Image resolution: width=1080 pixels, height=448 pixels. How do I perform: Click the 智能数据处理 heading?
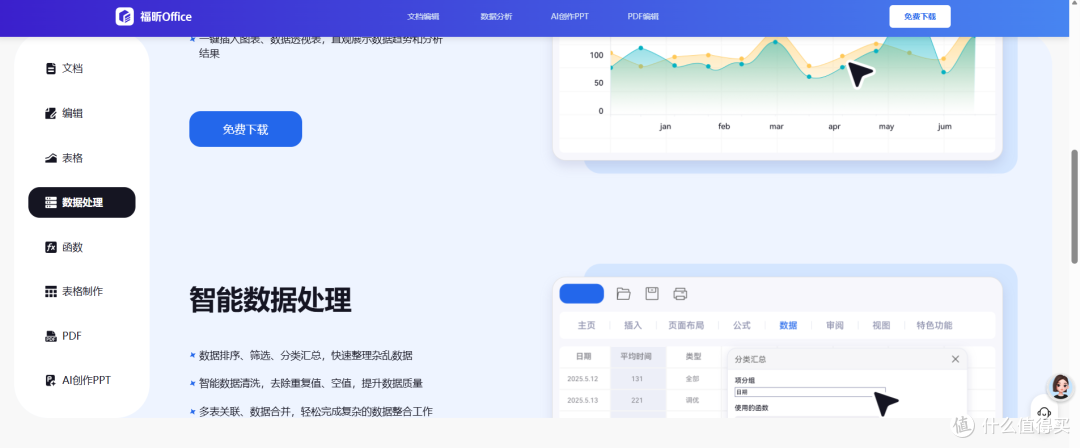pyautogui.click(x=270, y=300)
